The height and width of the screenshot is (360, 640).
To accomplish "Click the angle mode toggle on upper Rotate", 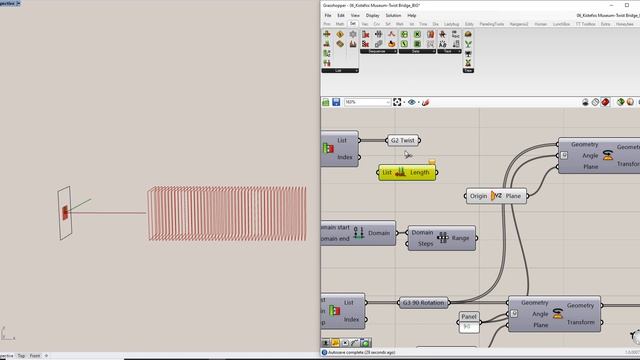I will point(564,156).
